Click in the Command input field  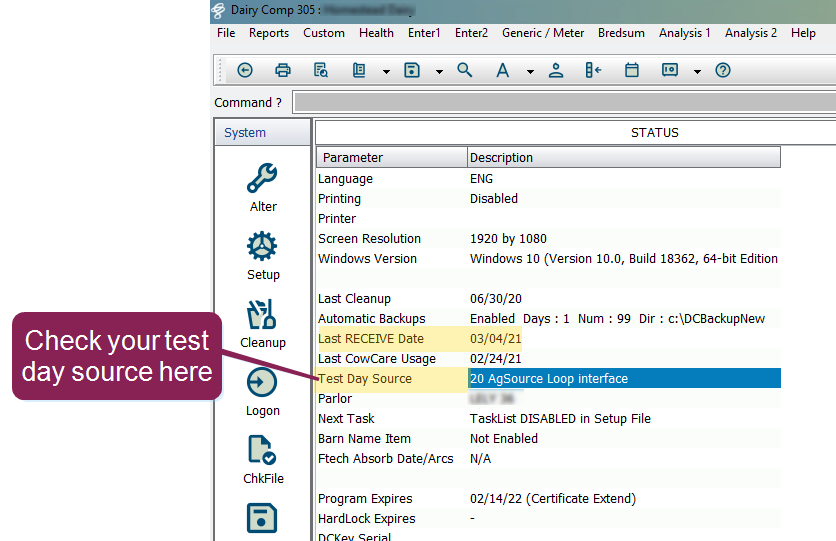(565, 102)
